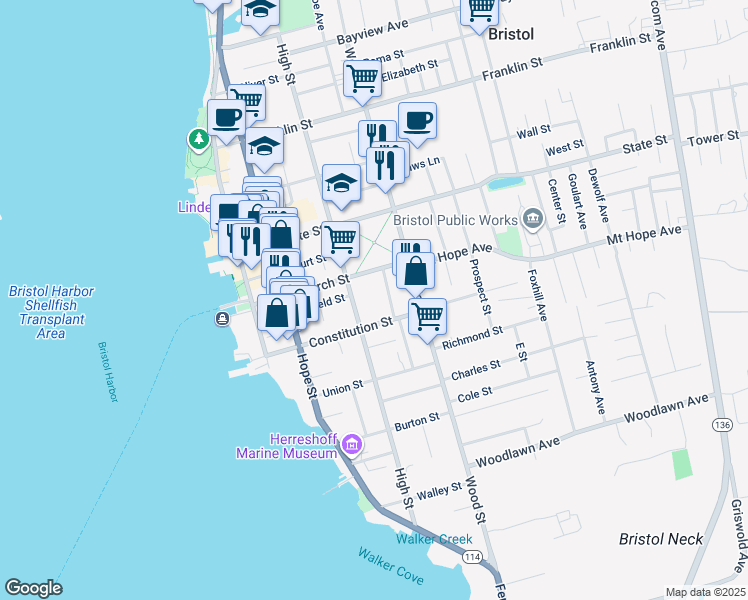Click the West St label

[565, 147]
